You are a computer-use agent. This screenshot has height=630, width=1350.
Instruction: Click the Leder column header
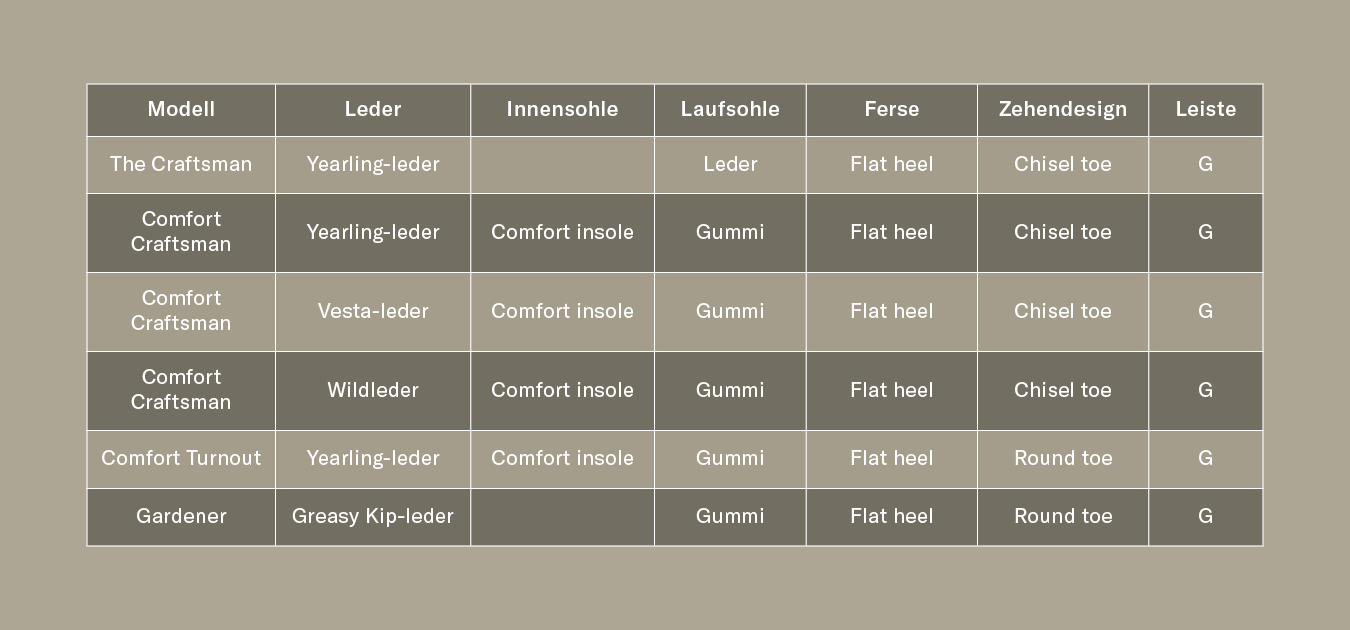pyautogui.click(x=373, y=109)
